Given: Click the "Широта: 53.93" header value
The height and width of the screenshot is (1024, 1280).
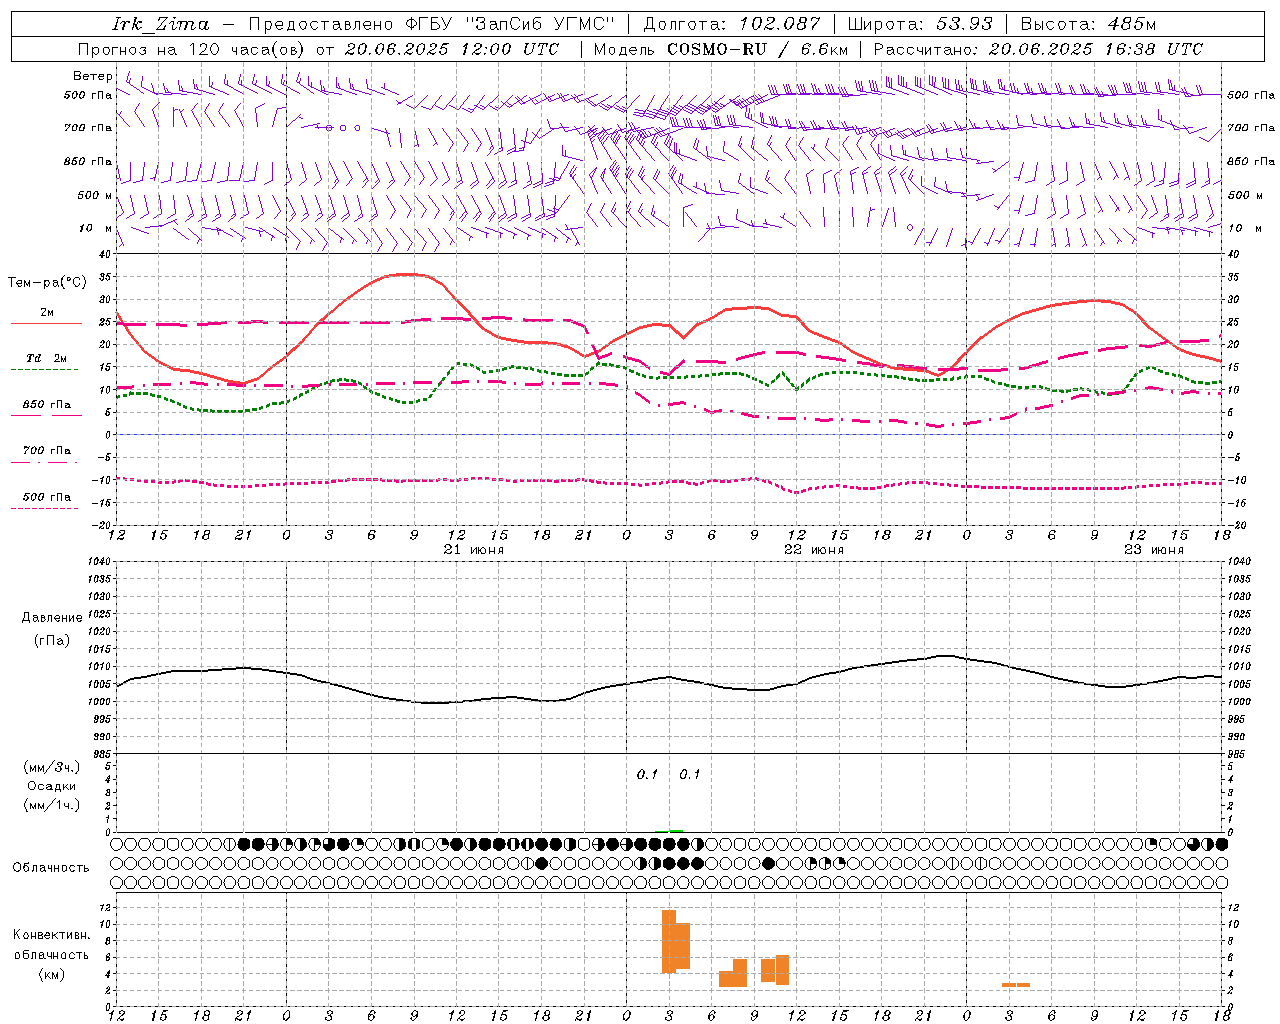Looking at the screenshot, I should 920,24.
